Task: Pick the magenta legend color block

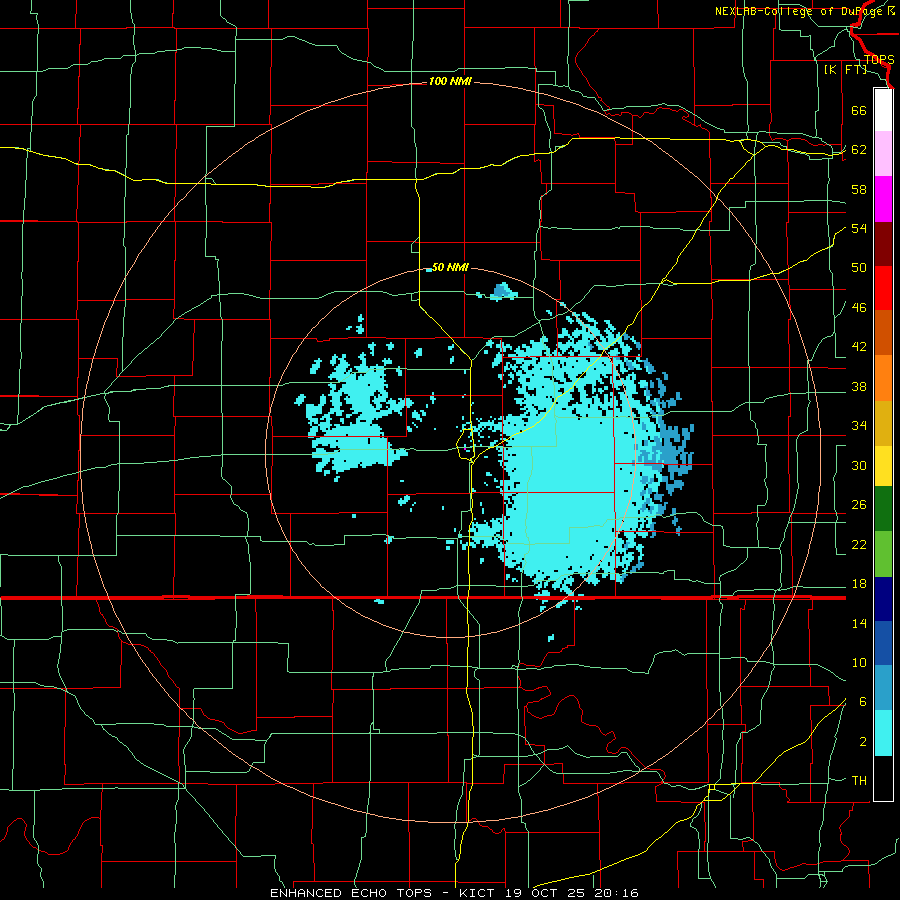Action: pyautogui.click(x=883, y=199)
